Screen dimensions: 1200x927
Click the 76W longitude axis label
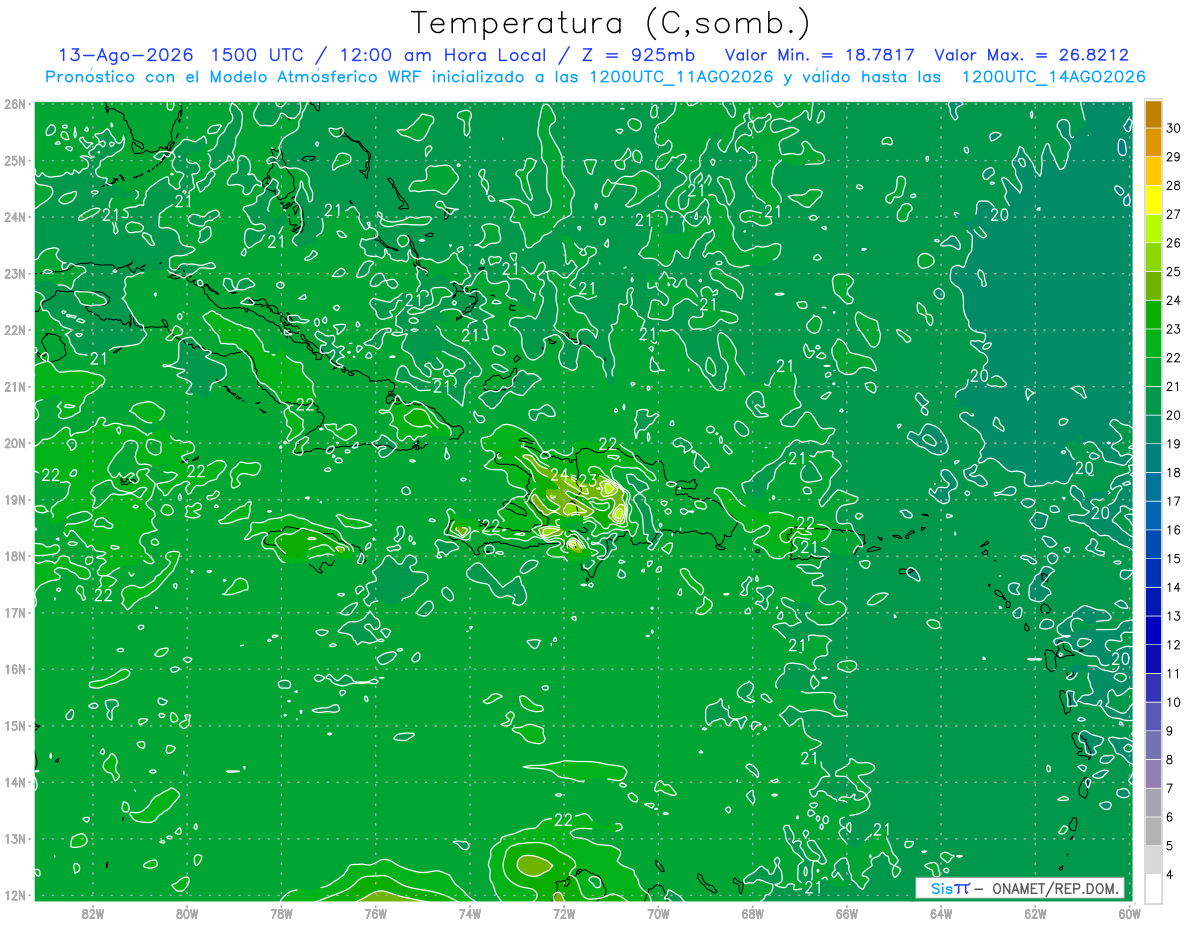[375, 913]
